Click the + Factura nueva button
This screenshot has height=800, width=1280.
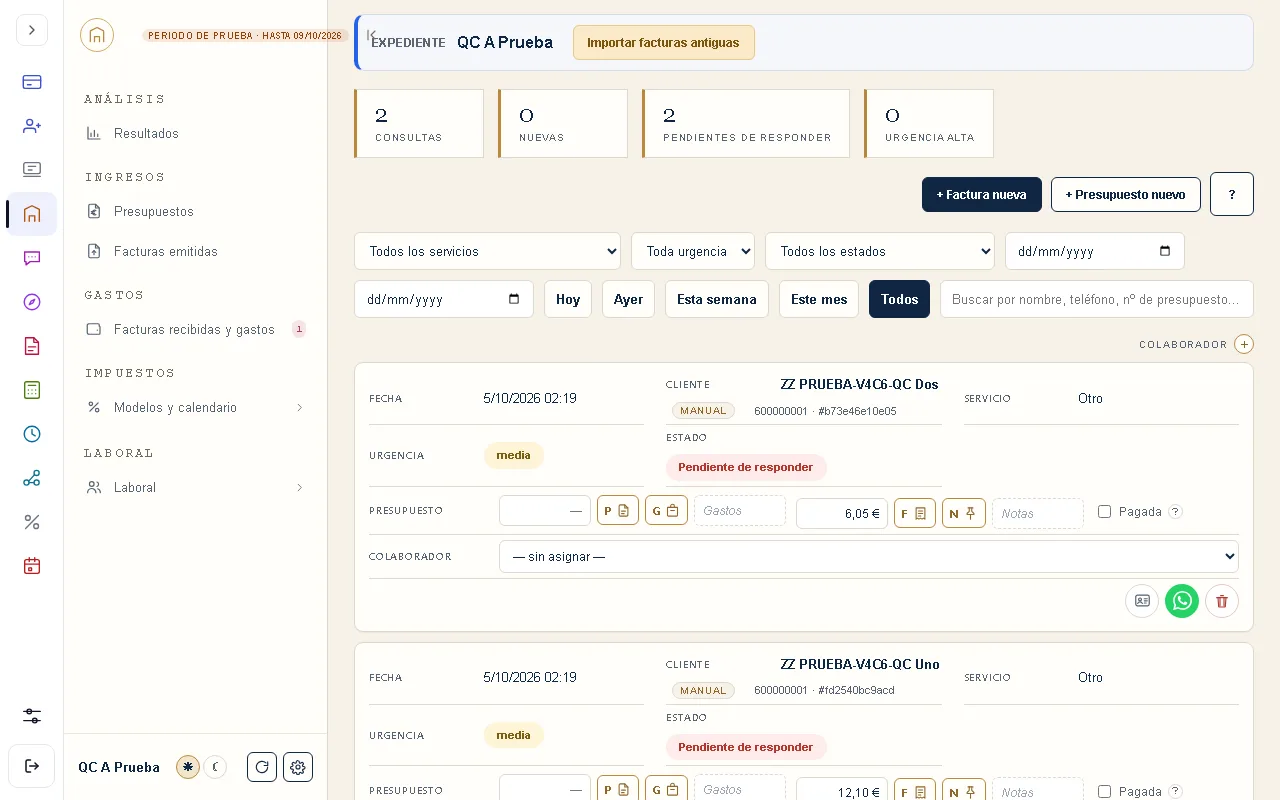click(x=982, y=194)
